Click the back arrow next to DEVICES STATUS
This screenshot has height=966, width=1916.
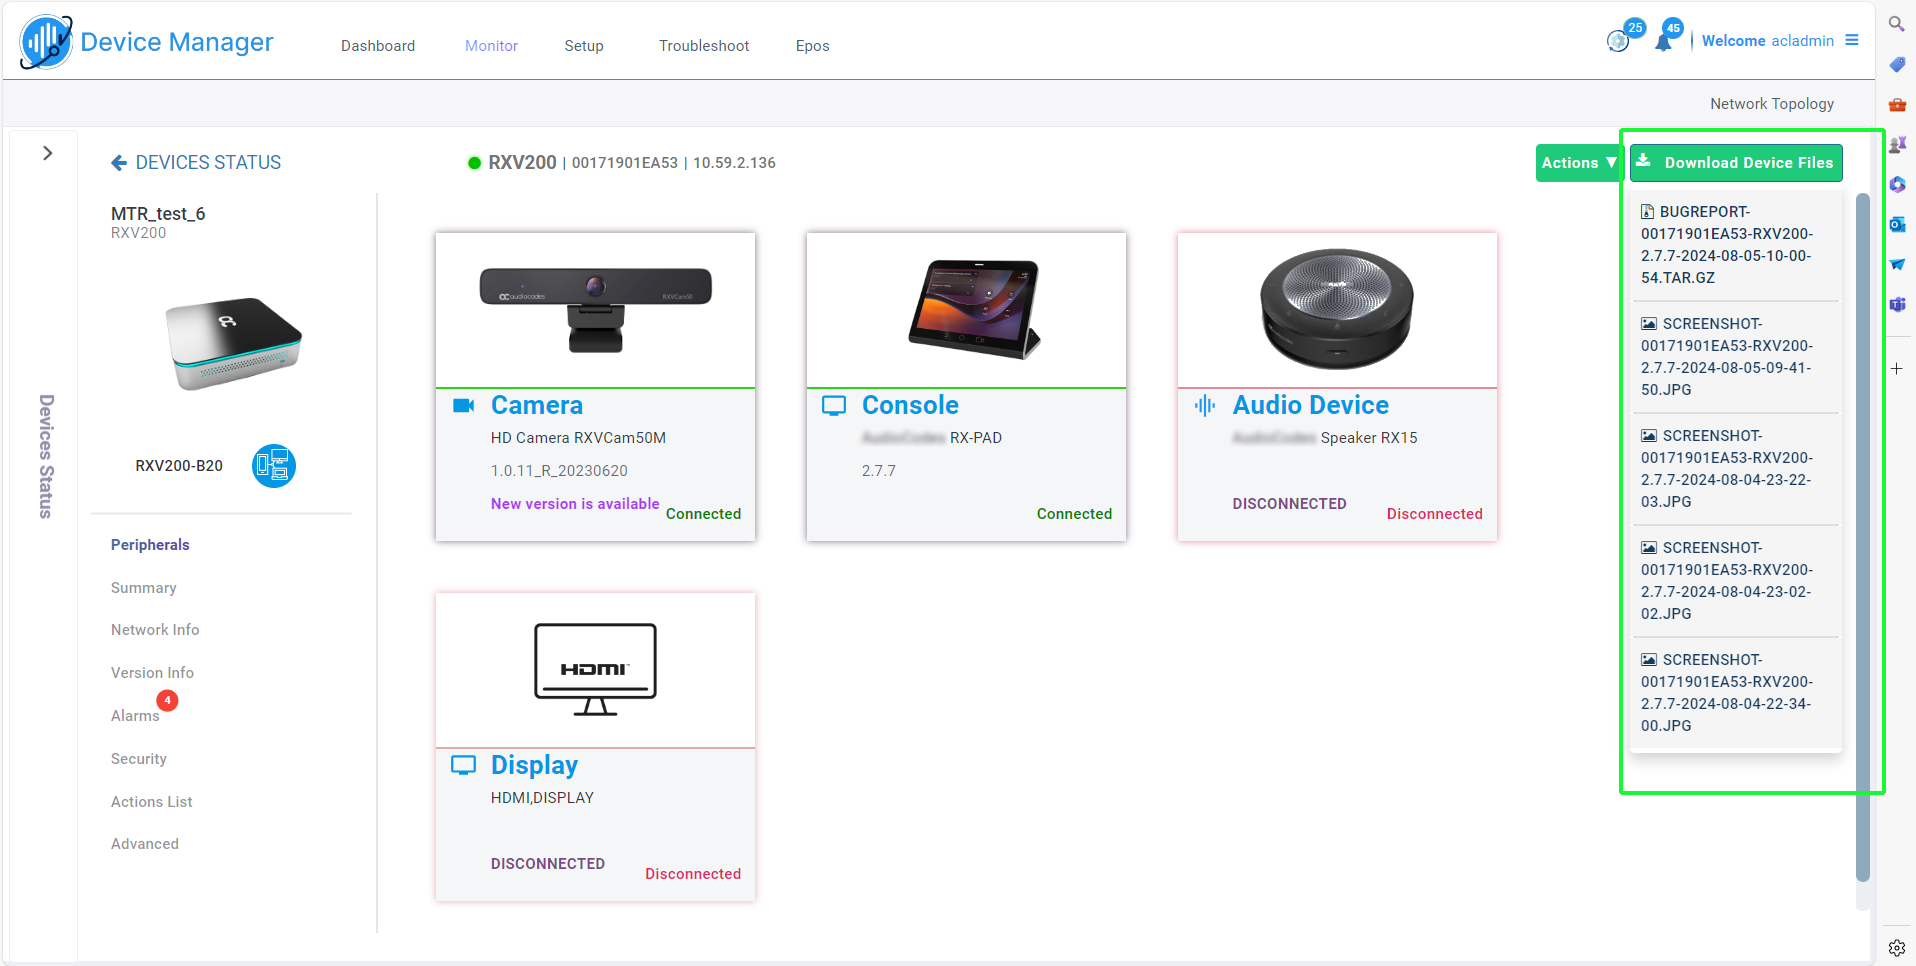[119, 163]
